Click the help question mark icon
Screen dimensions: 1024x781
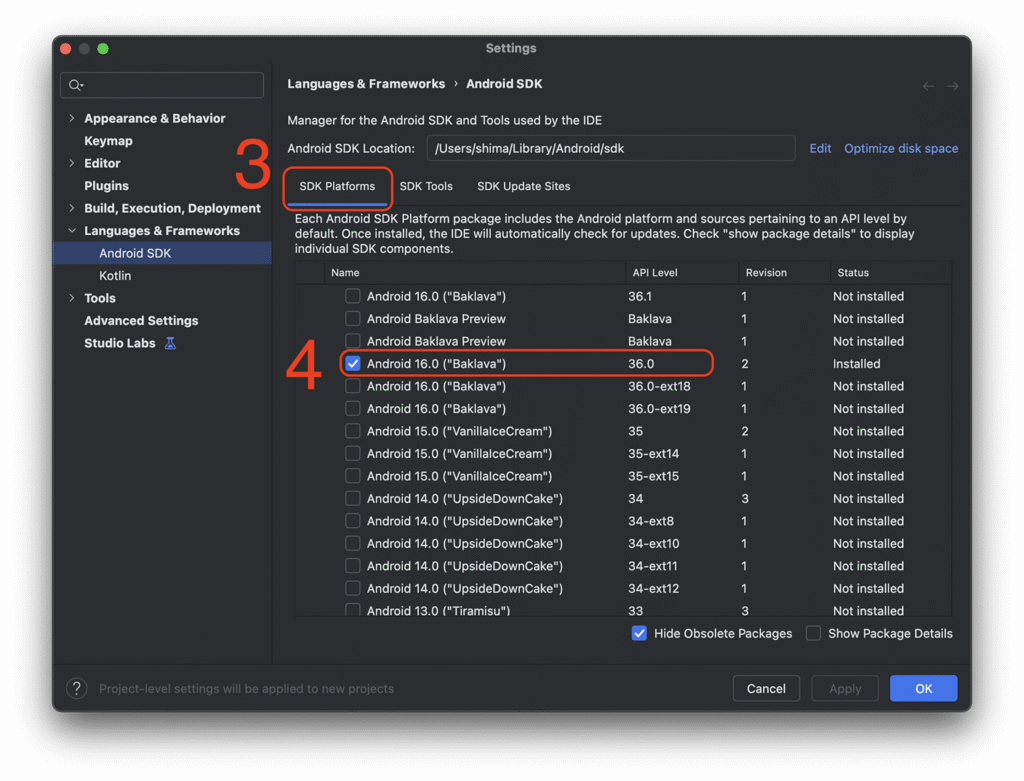tap(76, 688)
